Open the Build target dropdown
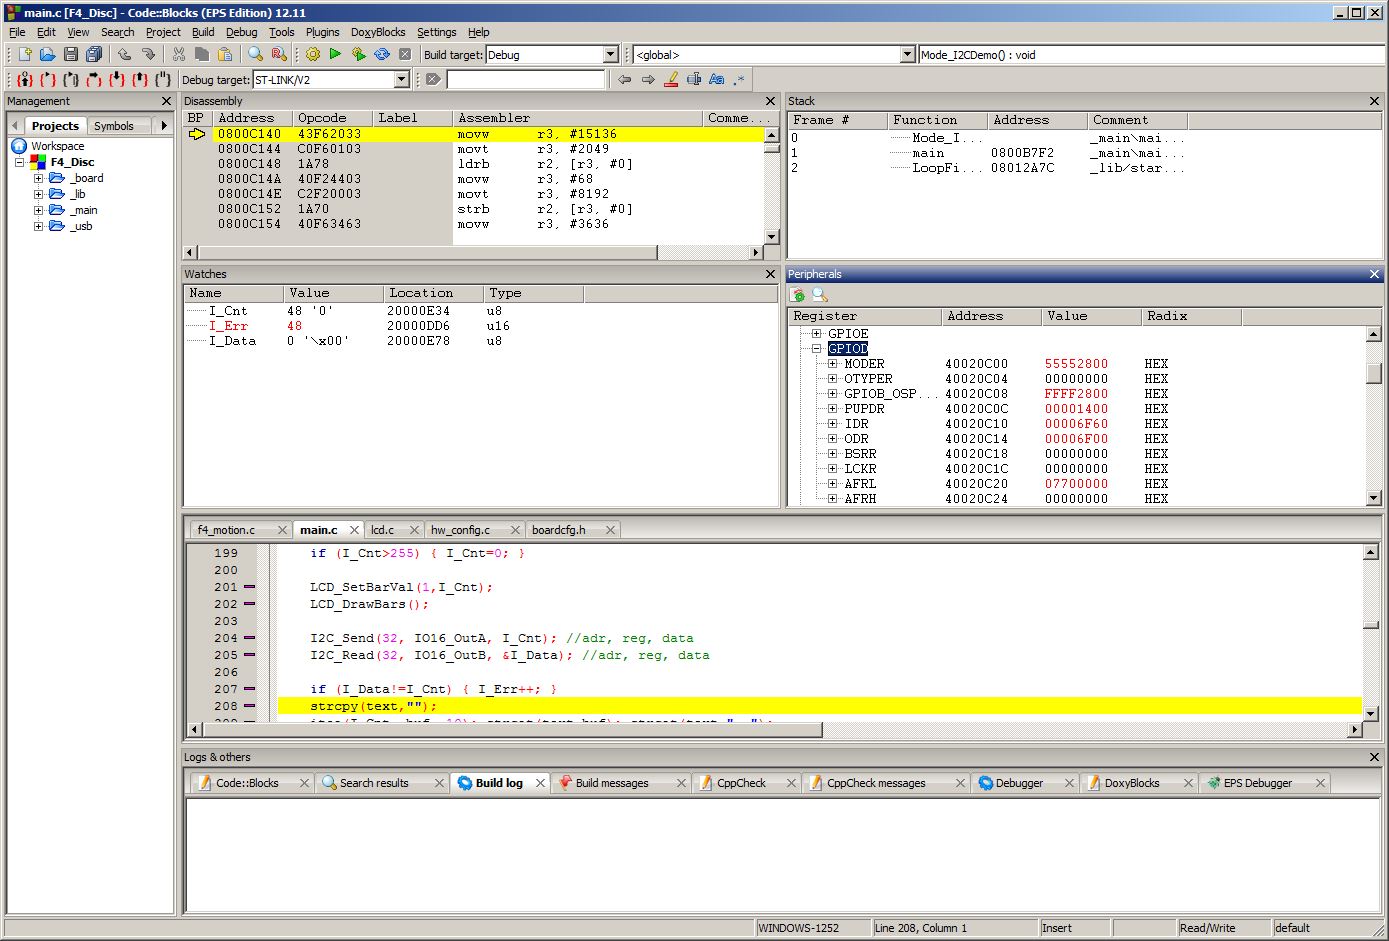 (610, 55)
